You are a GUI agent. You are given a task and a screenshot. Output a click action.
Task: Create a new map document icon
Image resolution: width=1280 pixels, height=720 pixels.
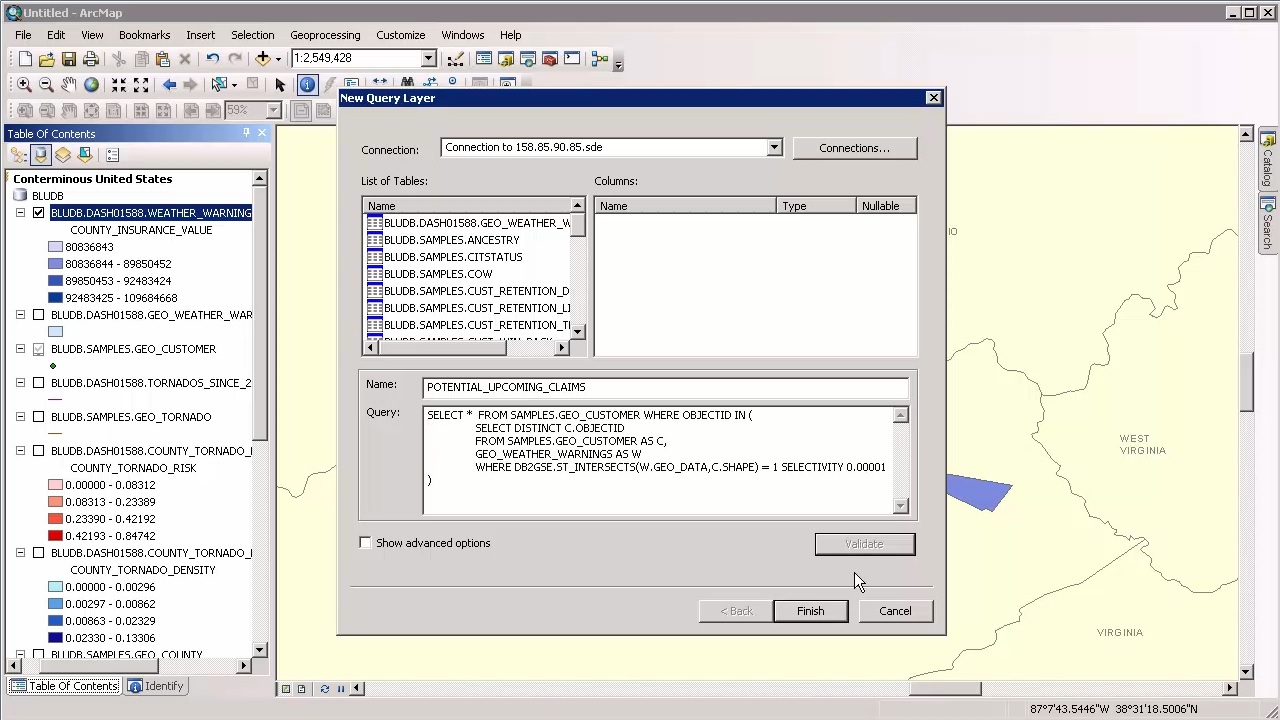[x=25, y=59]
